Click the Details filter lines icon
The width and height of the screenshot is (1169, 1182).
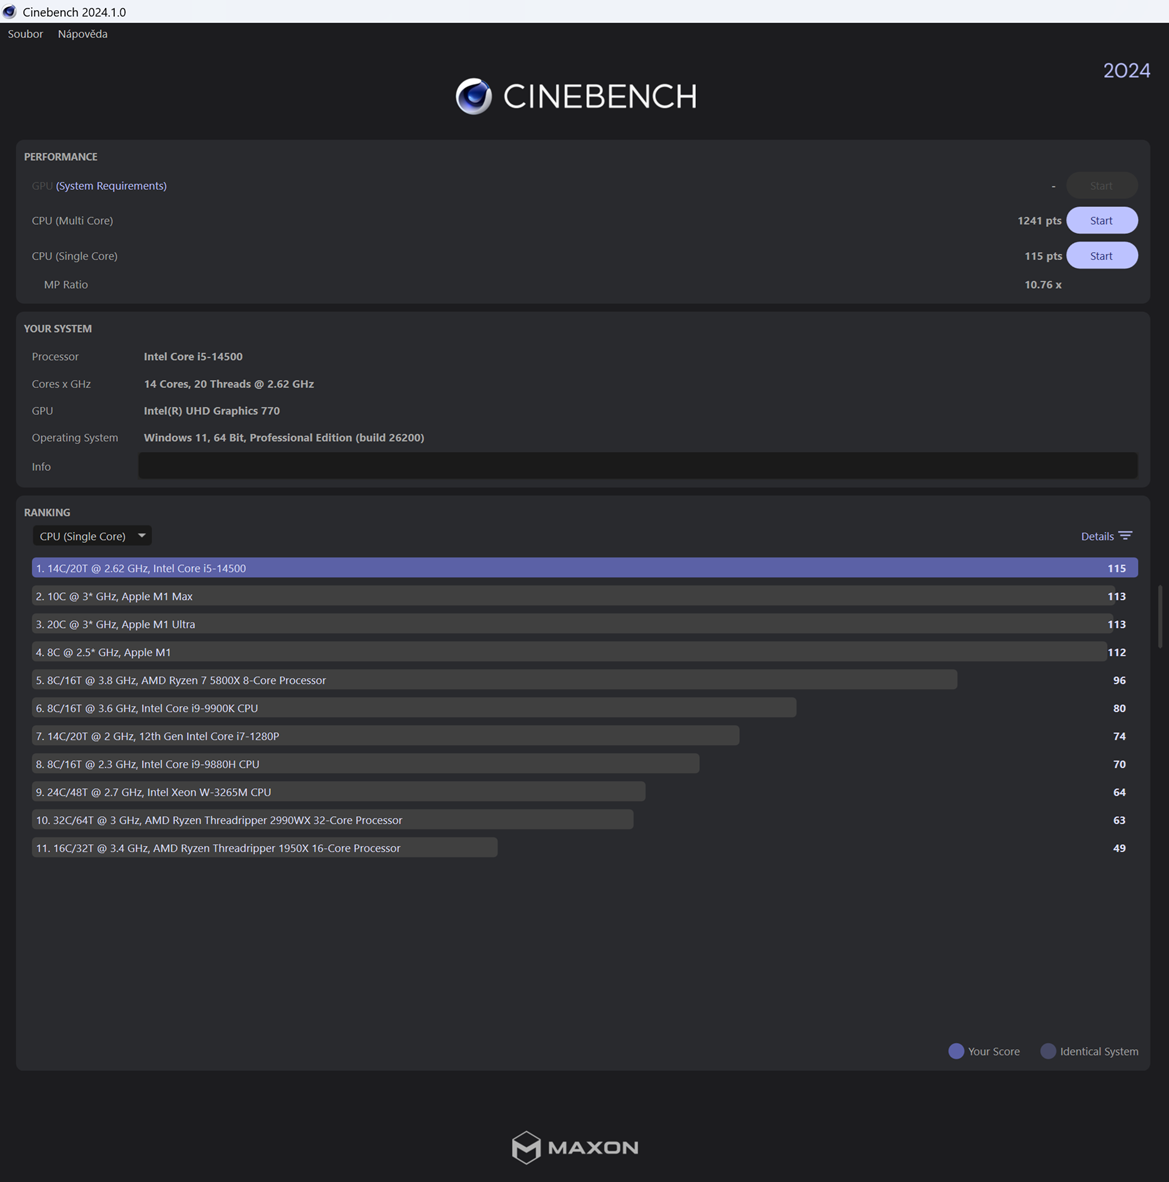click(1125, 536)
